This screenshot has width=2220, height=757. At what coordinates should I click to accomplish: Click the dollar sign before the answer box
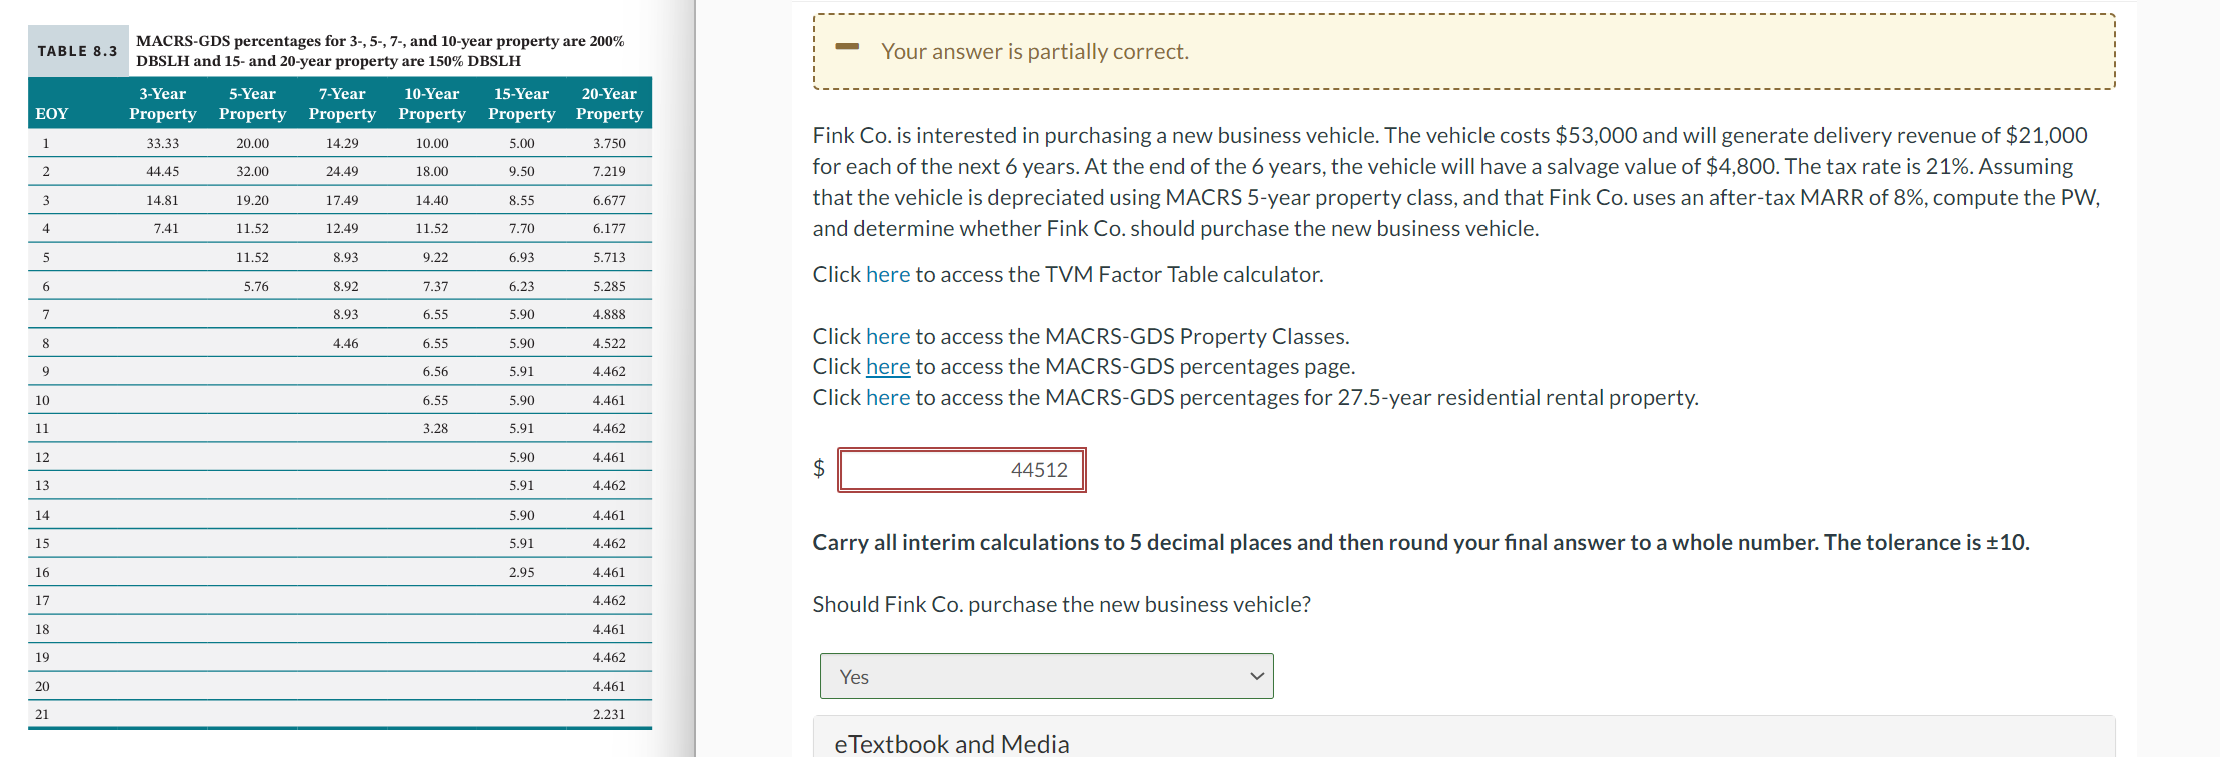click(x=819, y=468)
